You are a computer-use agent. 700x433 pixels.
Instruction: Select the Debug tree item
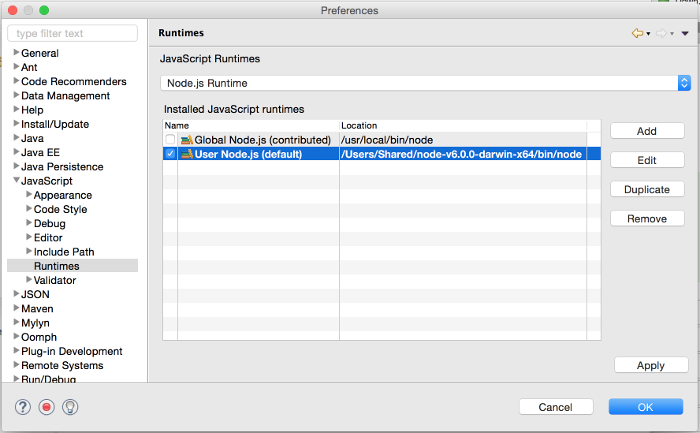tap(50, 224)
